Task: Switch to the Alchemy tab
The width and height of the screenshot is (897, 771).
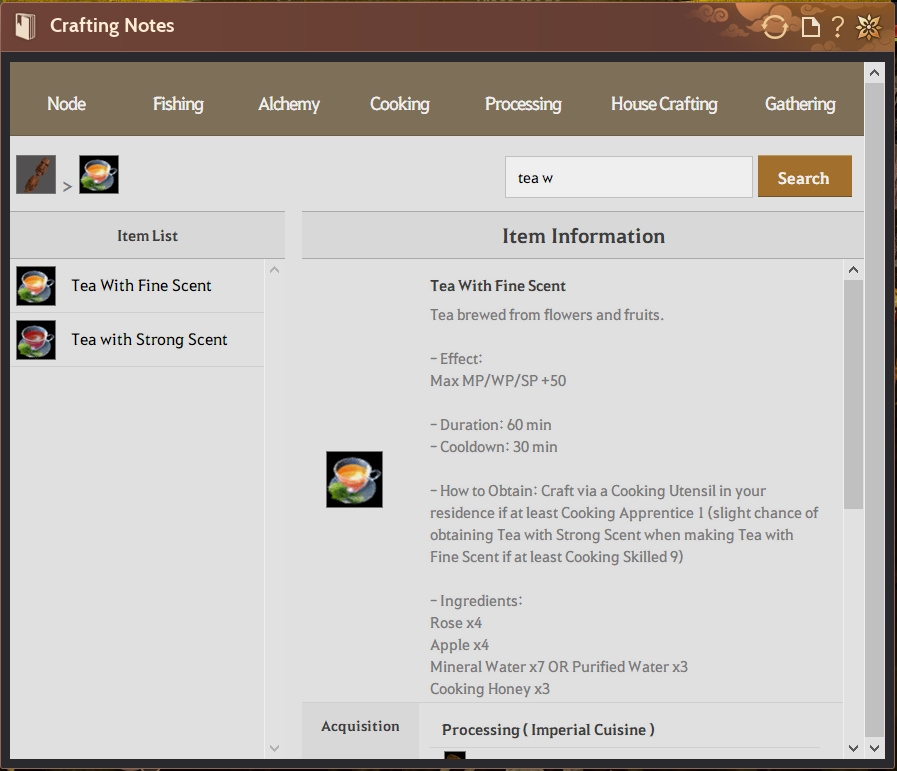Action: [x=289, y=104]
